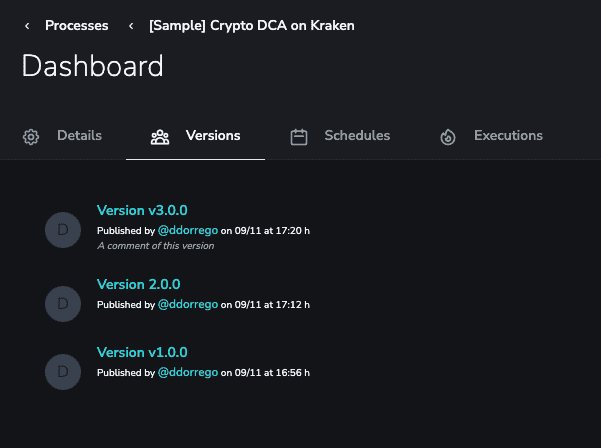The width and height of the screenshot is (601, 448).
Task: Open the Version v1.0.0 link
Action: pos(142,352)
